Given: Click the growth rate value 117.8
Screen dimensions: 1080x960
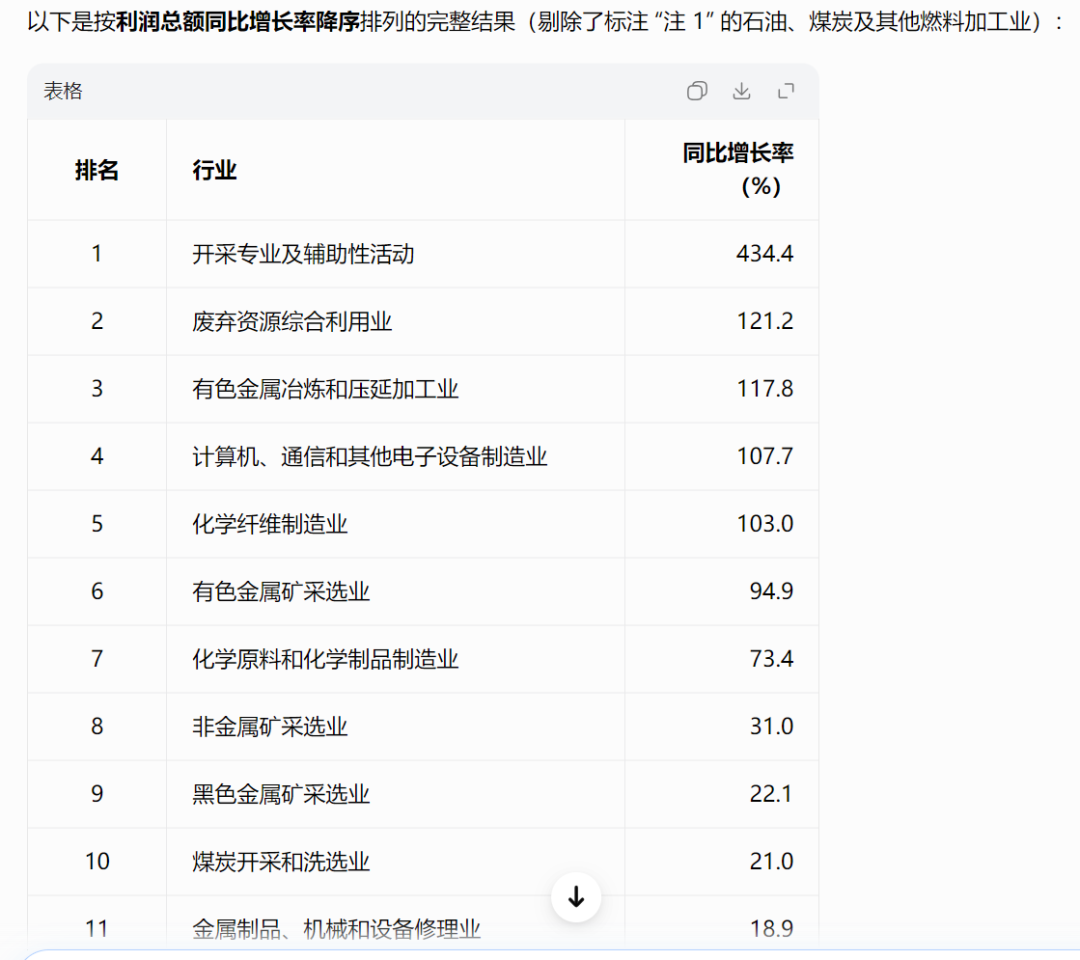Looking at the screenshot, I should [x=765, y=388].
